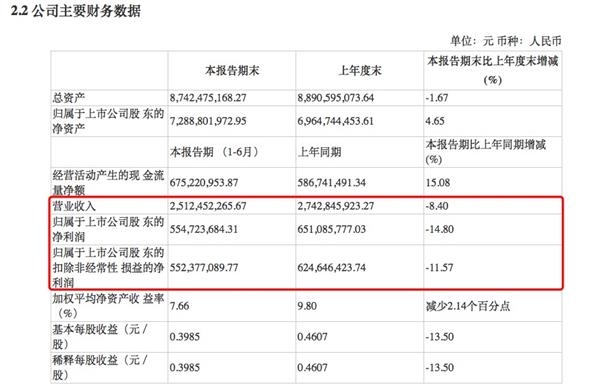Click the -8.40 revenue change cell
The image size is (600, 389).
click(x=437, y=206)
